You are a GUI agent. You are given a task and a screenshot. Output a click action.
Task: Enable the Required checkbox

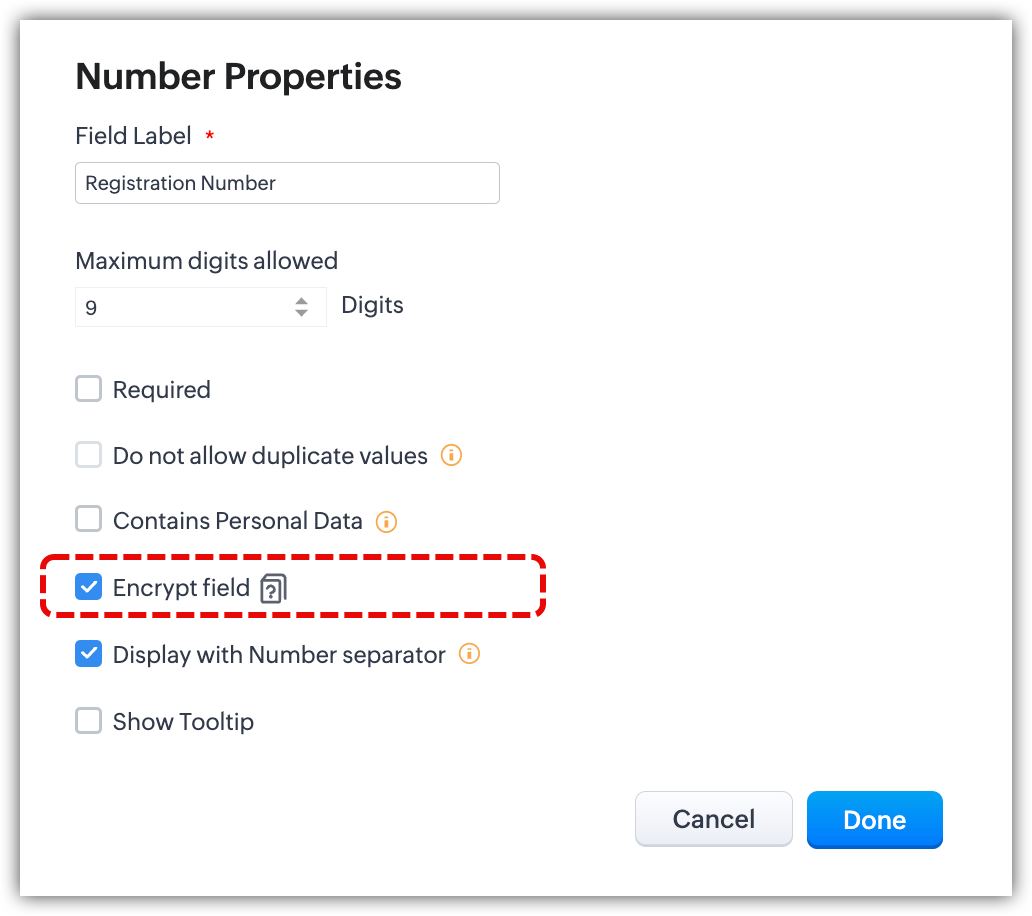[89, 389]
